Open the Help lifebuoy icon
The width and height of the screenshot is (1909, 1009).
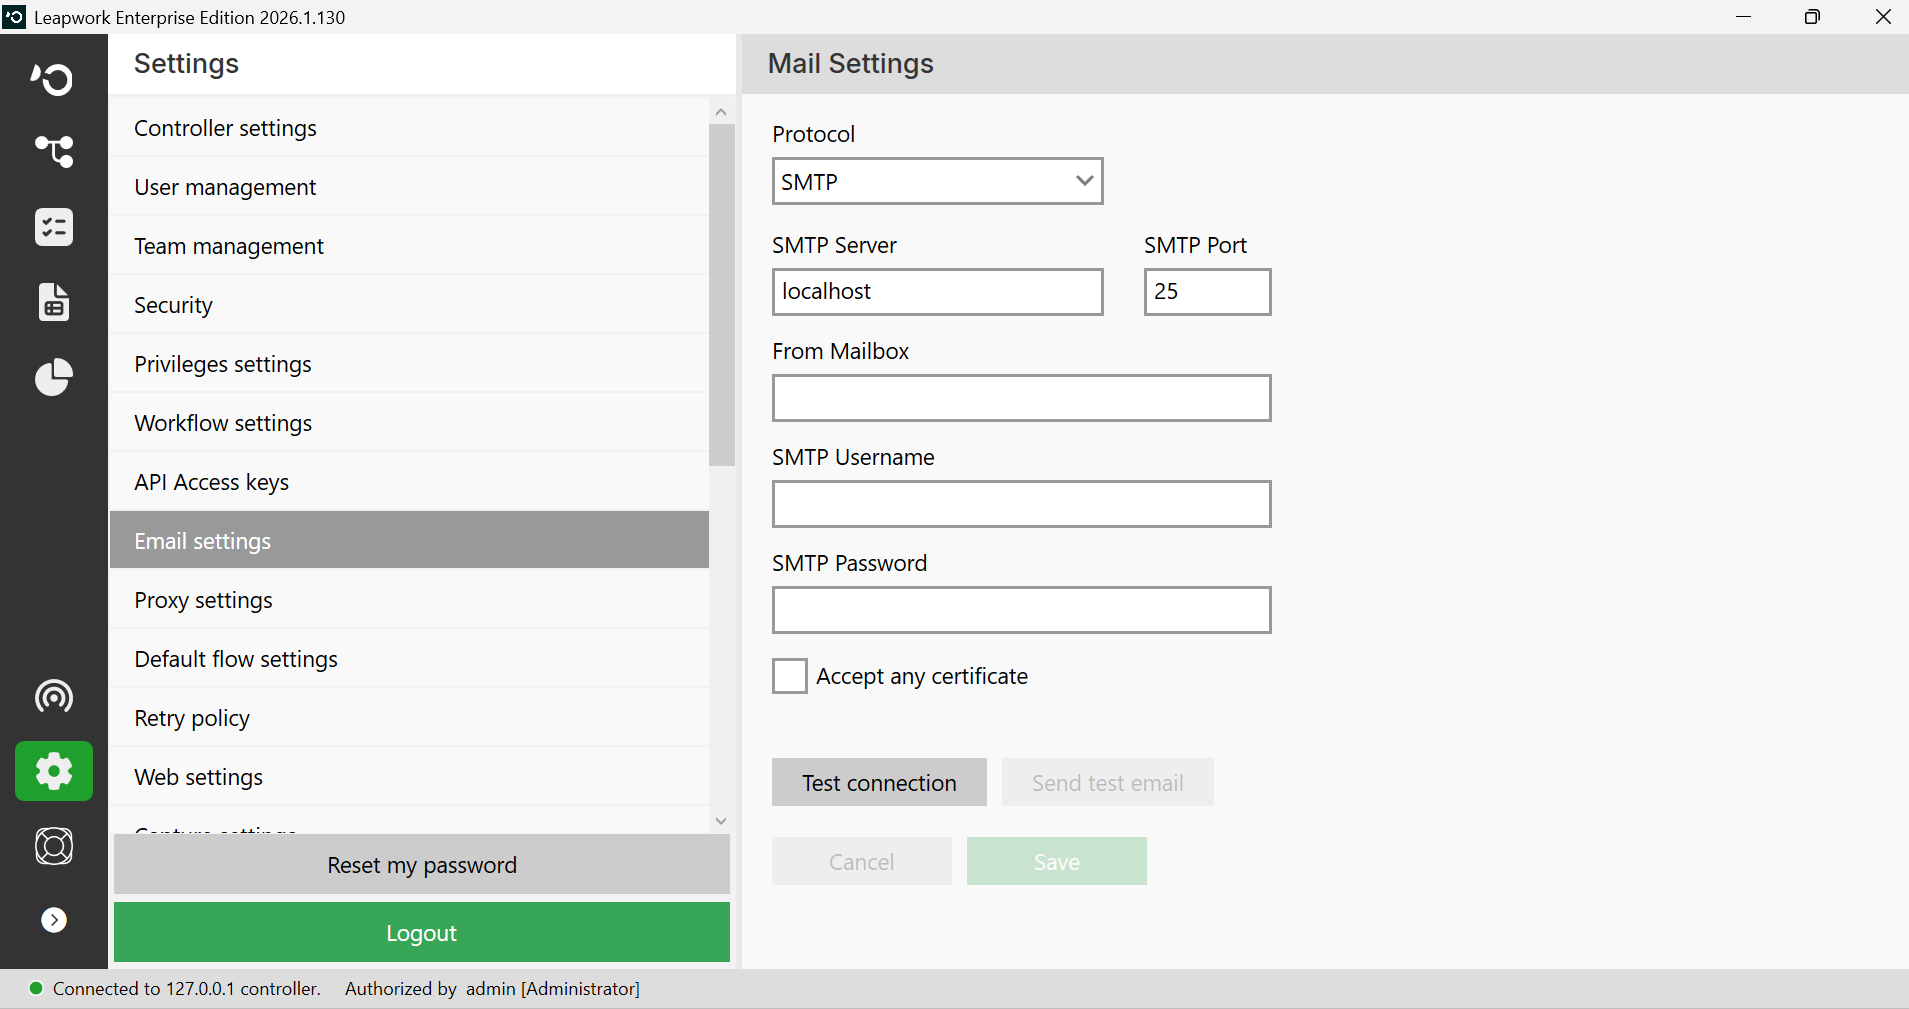pyautogui.click(x=53, y=846)
